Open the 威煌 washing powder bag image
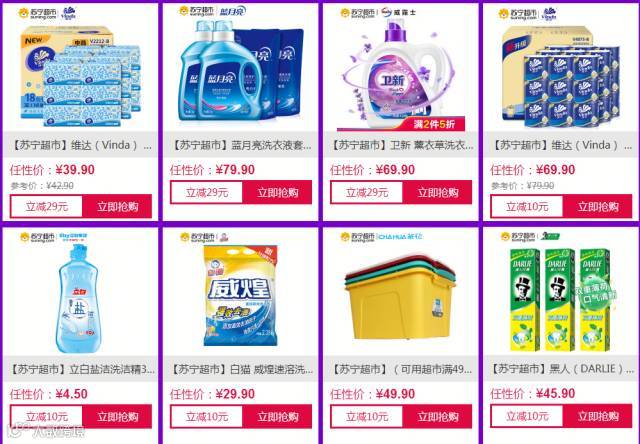Viewport: 640px width, 444px height. click(241, 295)
